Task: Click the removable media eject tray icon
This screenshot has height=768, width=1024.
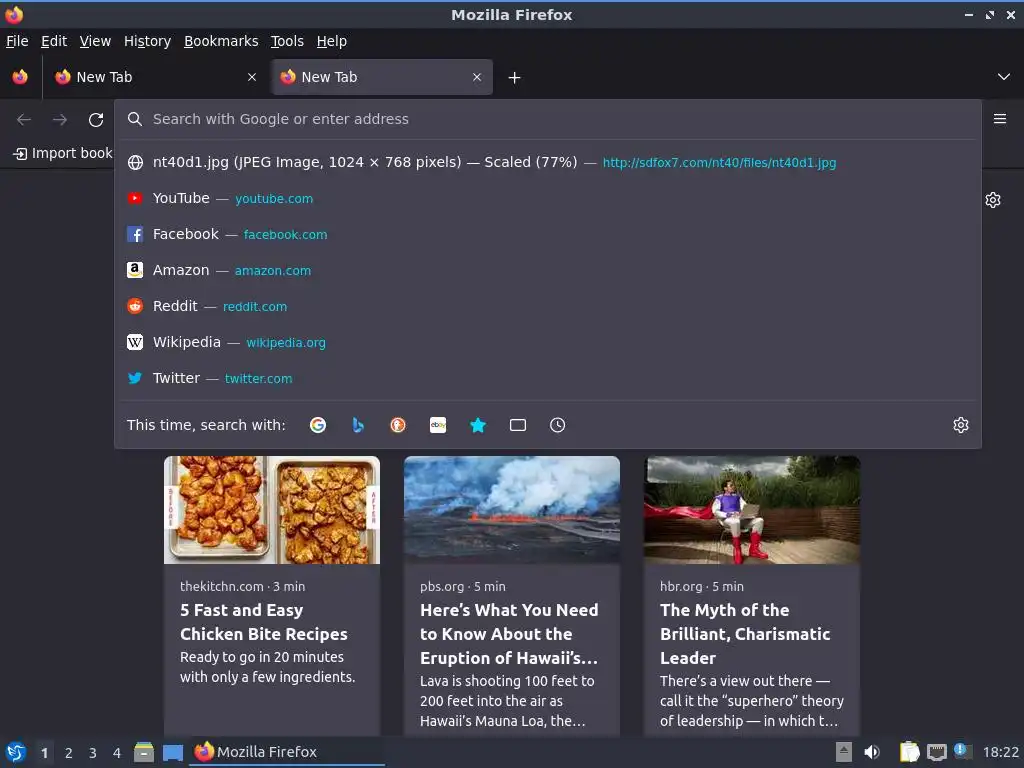Action: click(x=844, y=752)
